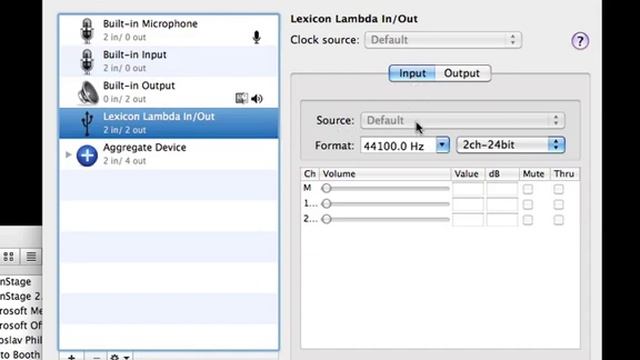
Task: Click the remove device minus button
Action: click(96, 357)
